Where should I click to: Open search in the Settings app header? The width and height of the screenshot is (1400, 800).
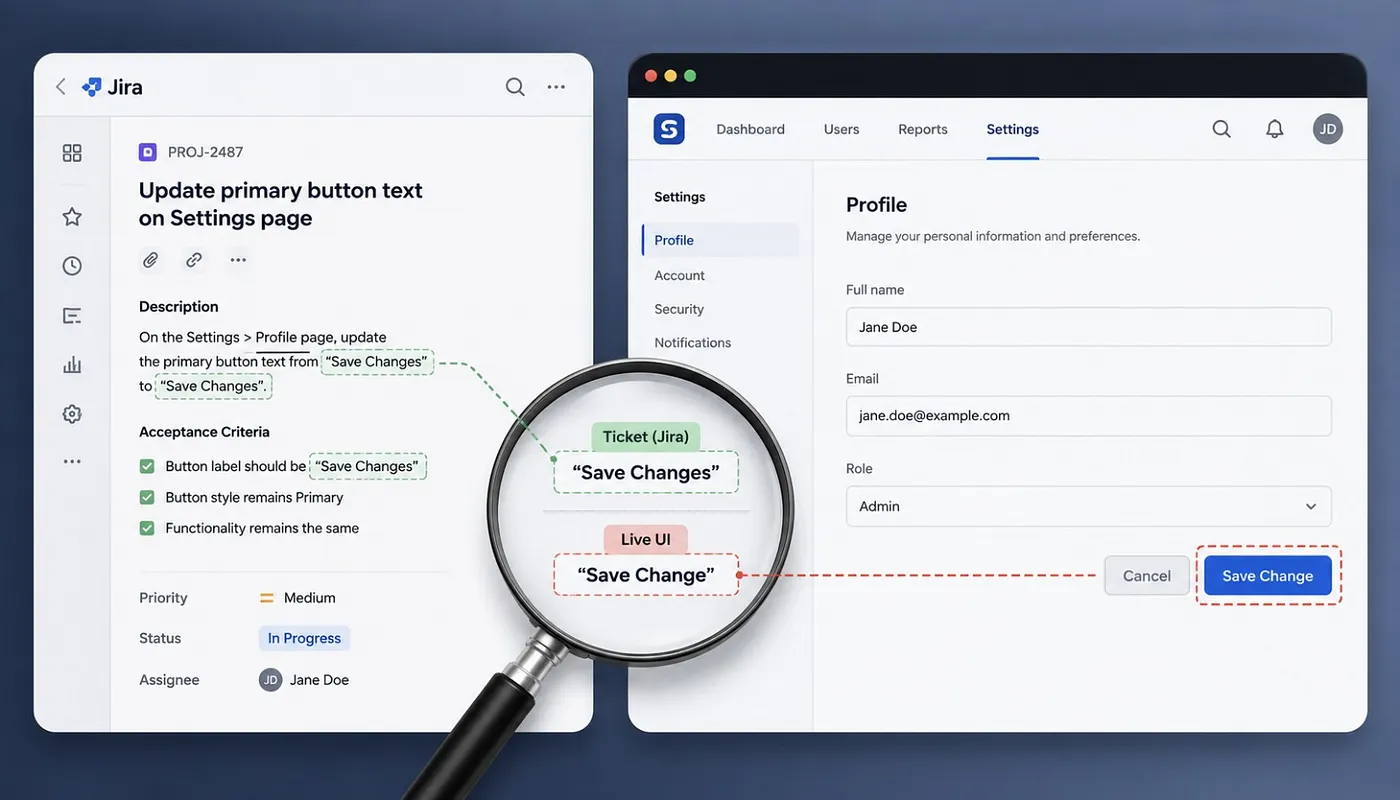tap(1222, 129)
